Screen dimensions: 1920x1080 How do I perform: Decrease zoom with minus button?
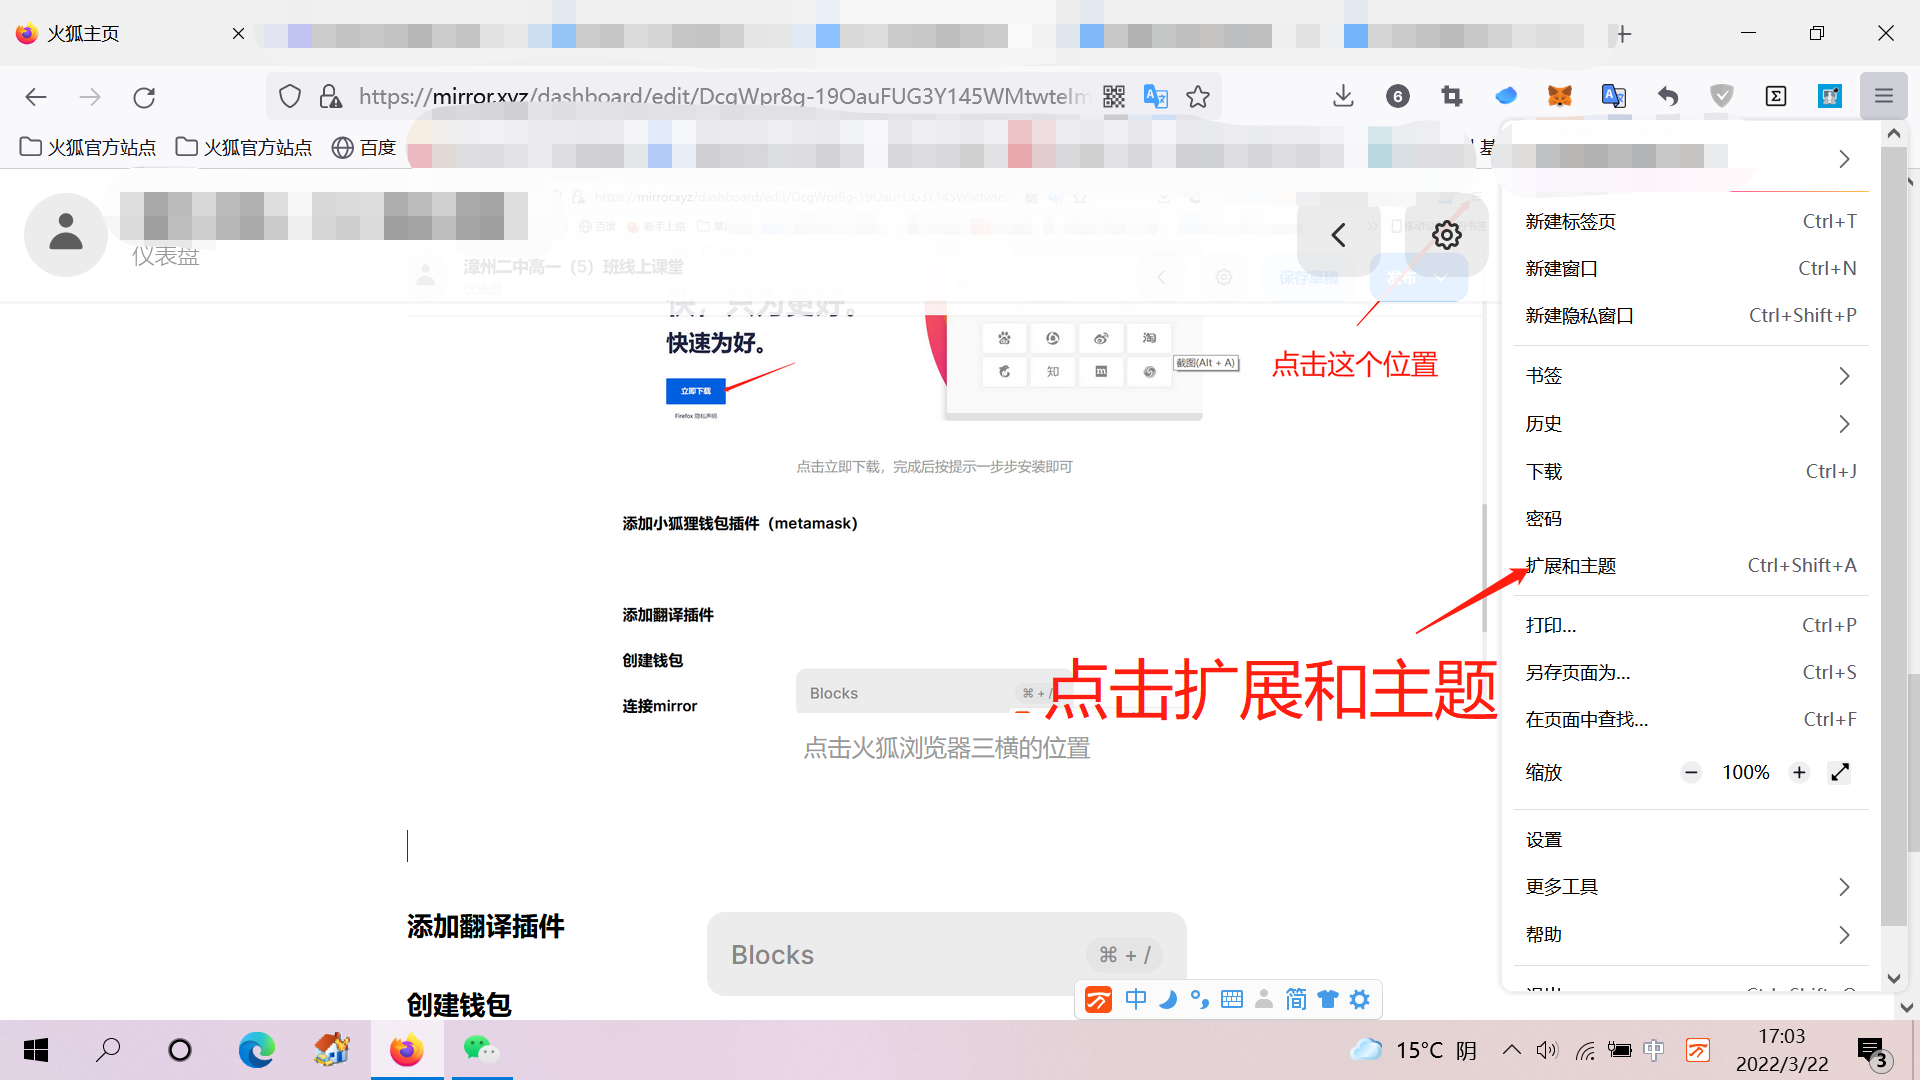[1691, 772]
